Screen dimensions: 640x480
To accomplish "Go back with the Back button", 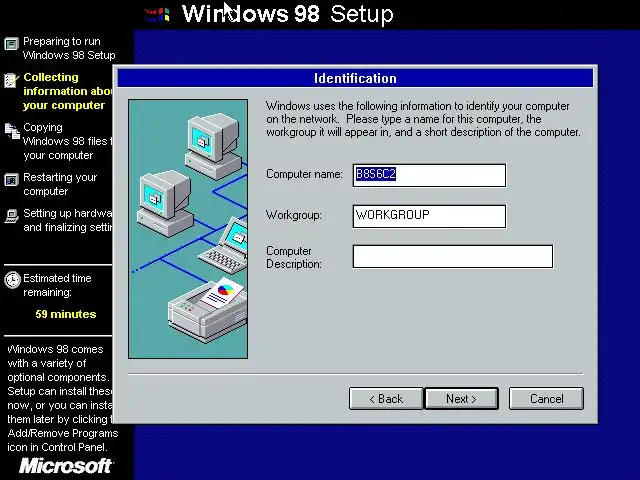I will pyautogui.click(x=386, y=398).
